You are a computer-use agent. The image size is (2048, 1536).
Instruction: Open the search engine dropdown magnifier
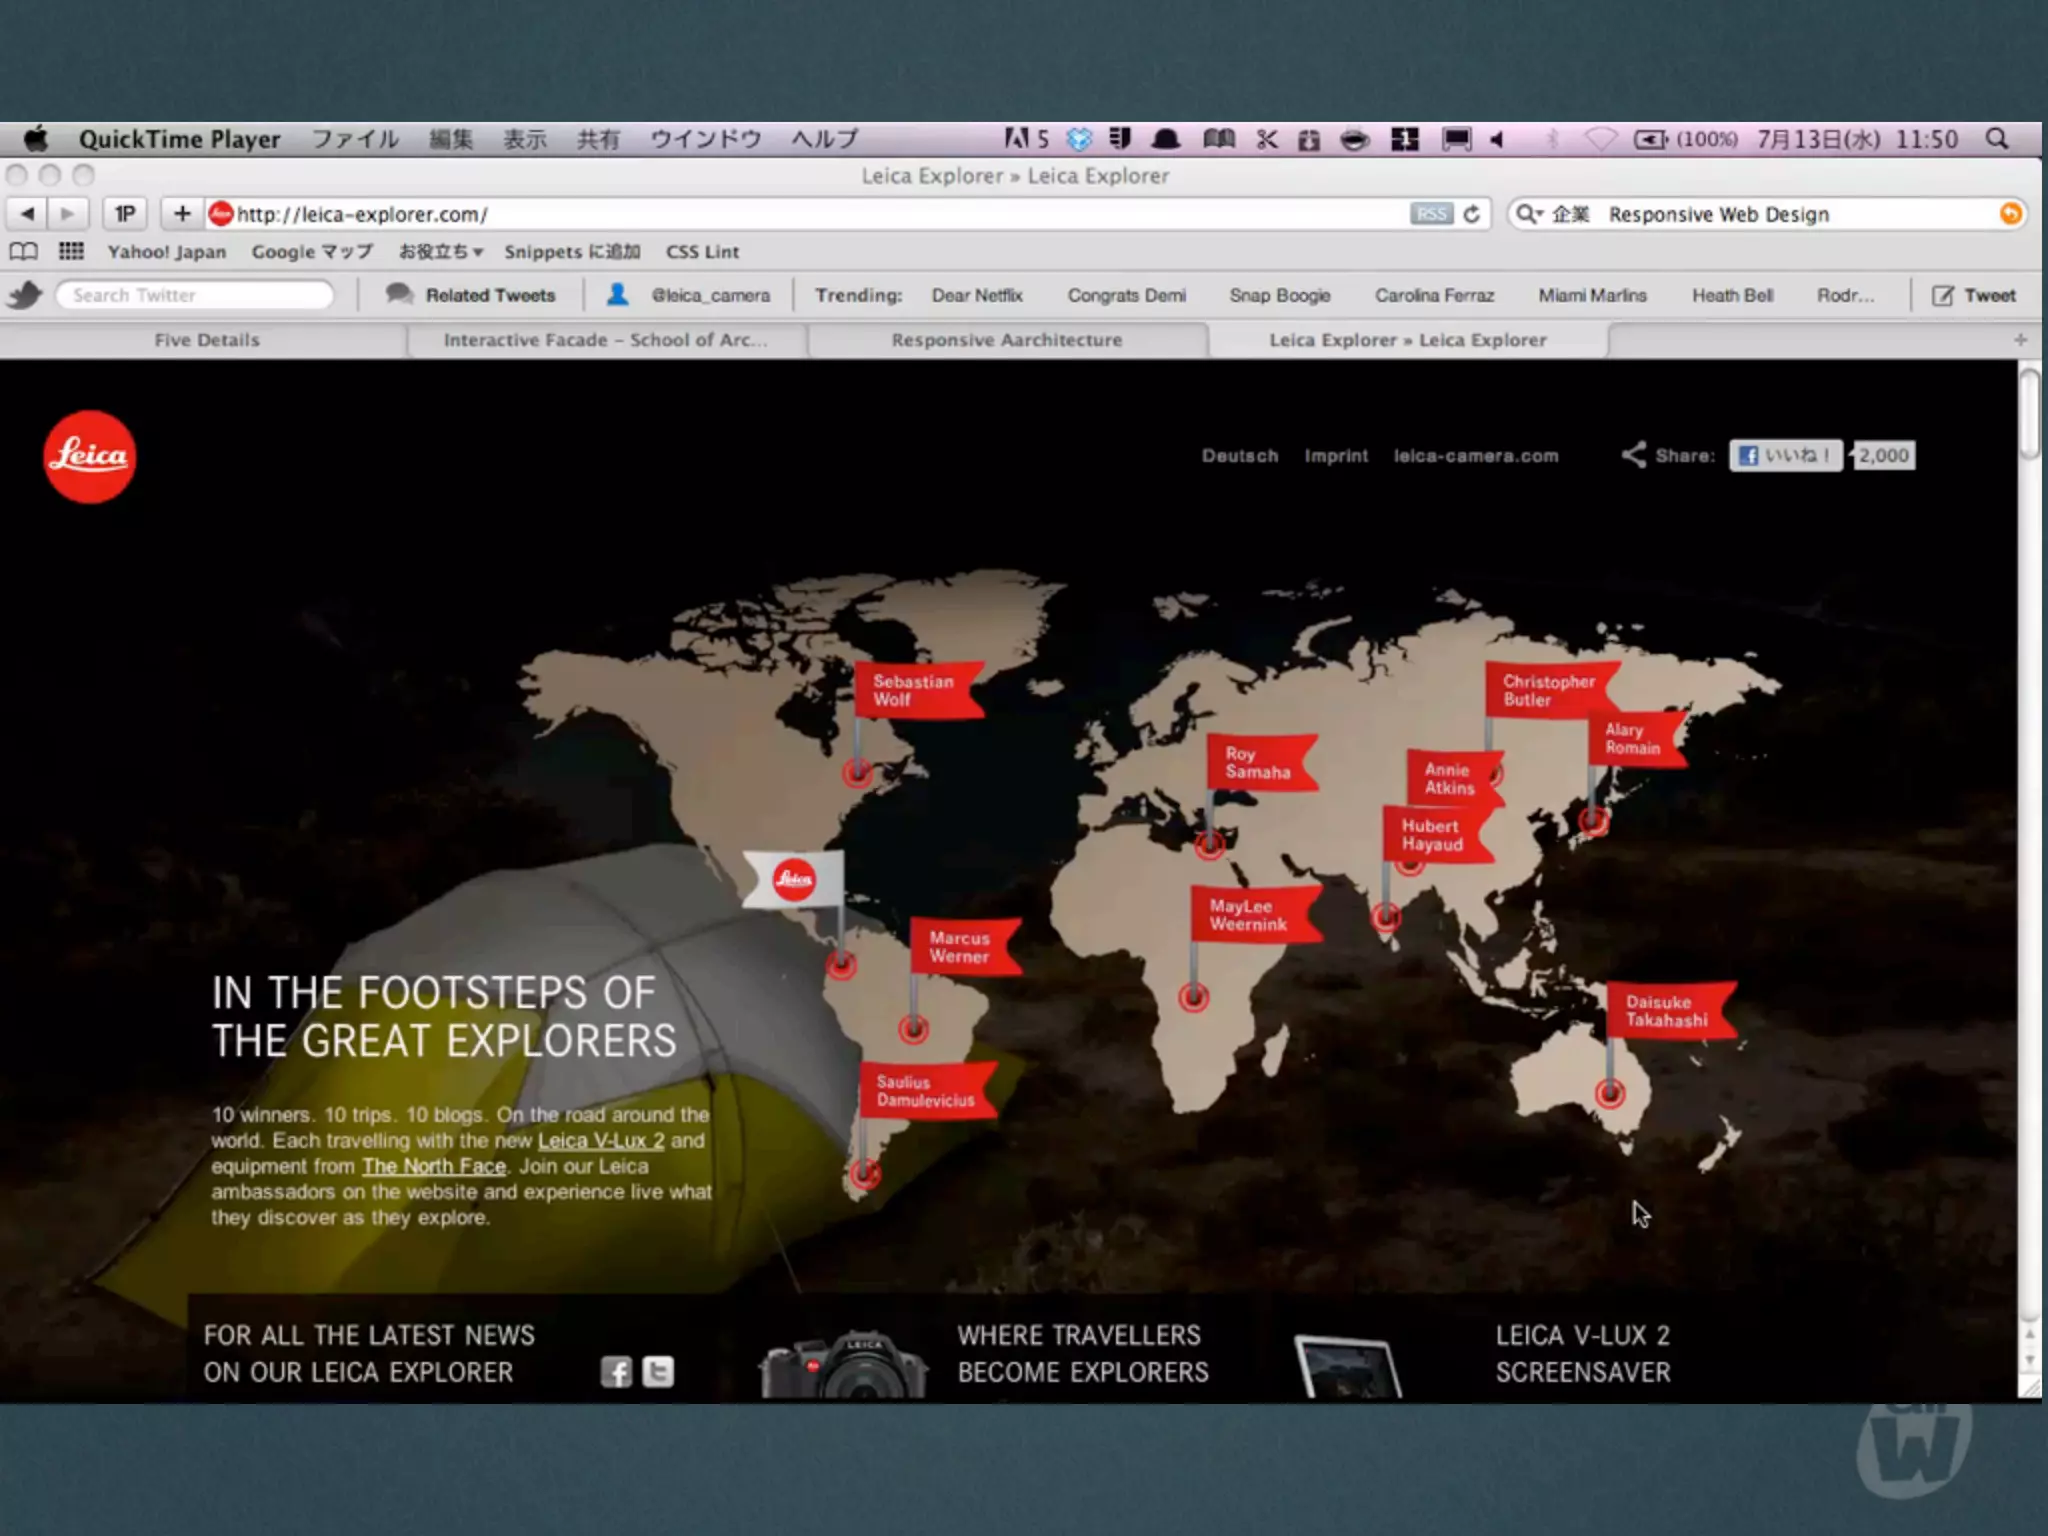pos(1529,214)
